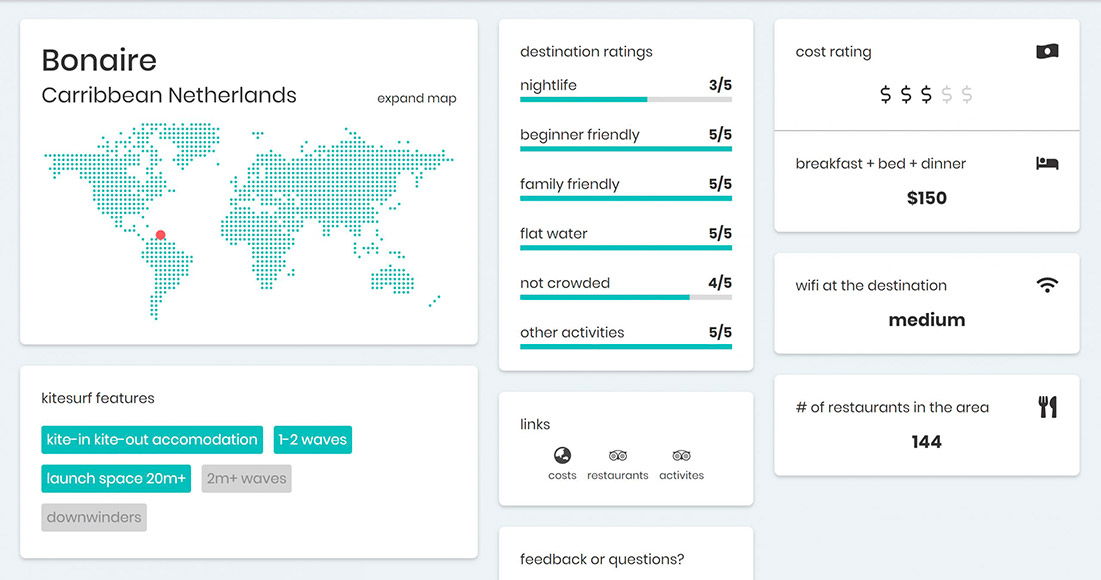The width and height of the screenshot is (1101, 580).
Task: Click the nightlife rating bar
Action: pyautogui.click(x=625, y=99)
